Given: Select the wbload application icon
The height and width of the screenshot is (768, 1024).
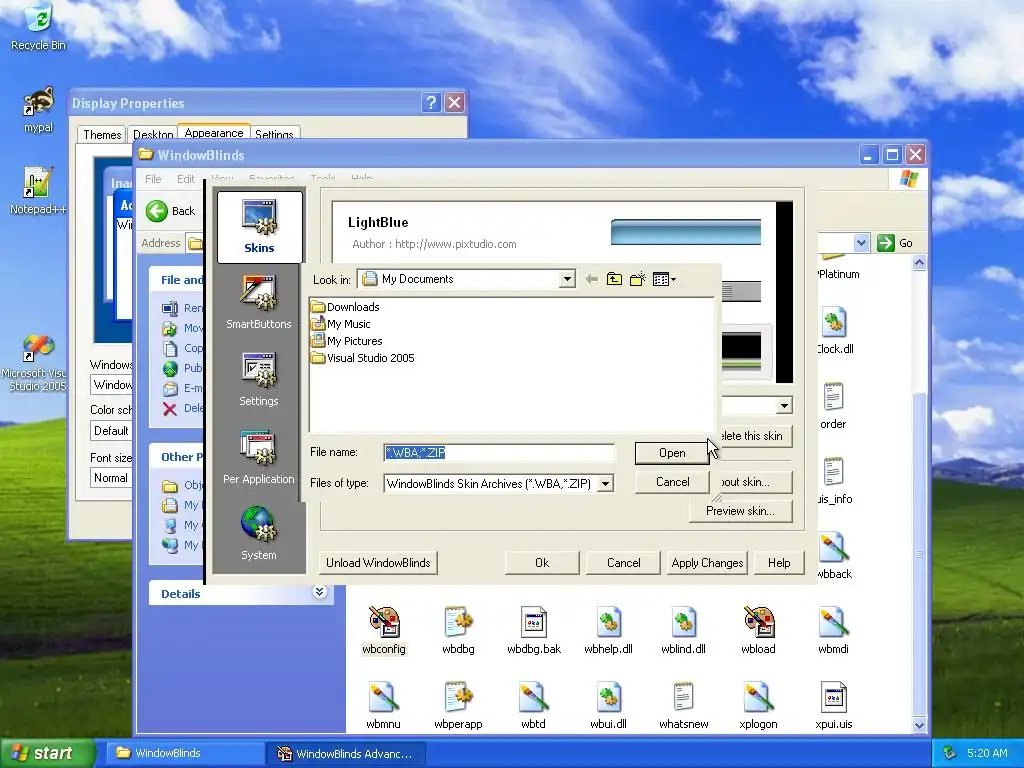Looking at the screenshot, I should click(x=758, y=630).
